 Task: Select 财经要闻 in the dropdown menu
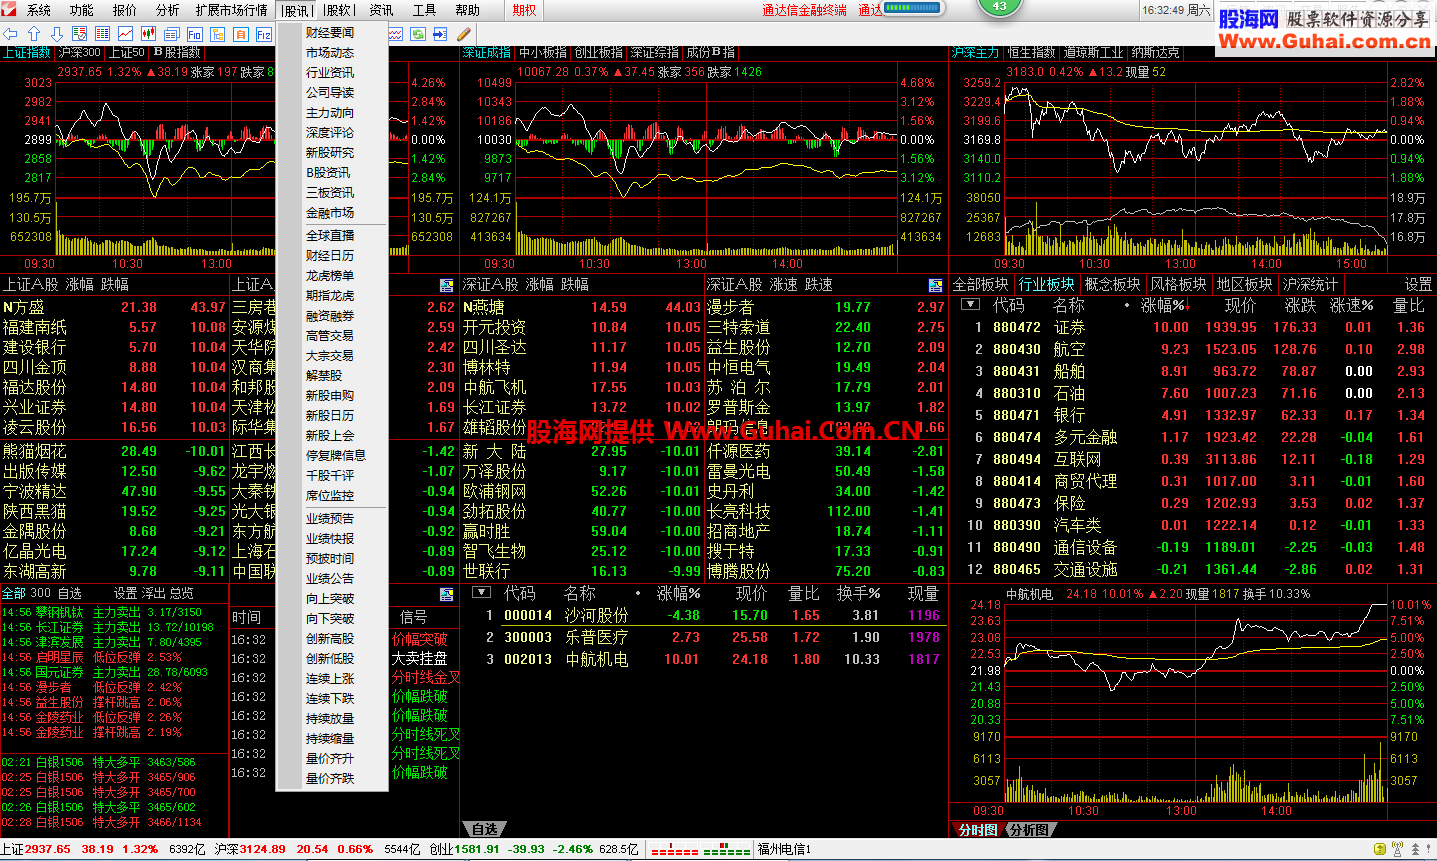(x=330, y=33)
